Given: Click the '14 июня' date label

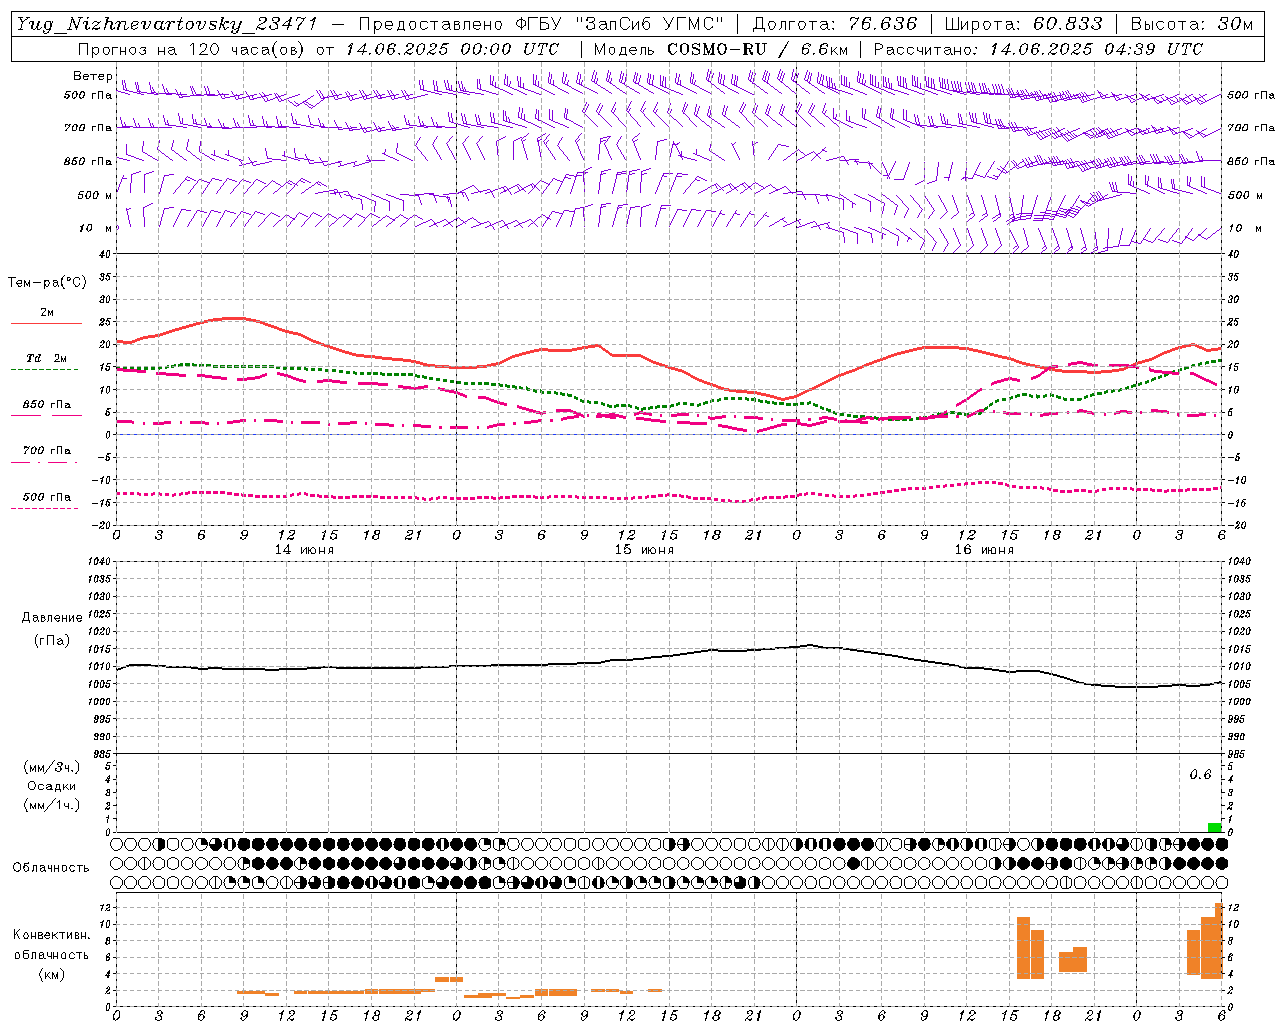Looking at the screenshot, I should click(x=304, y=550).
